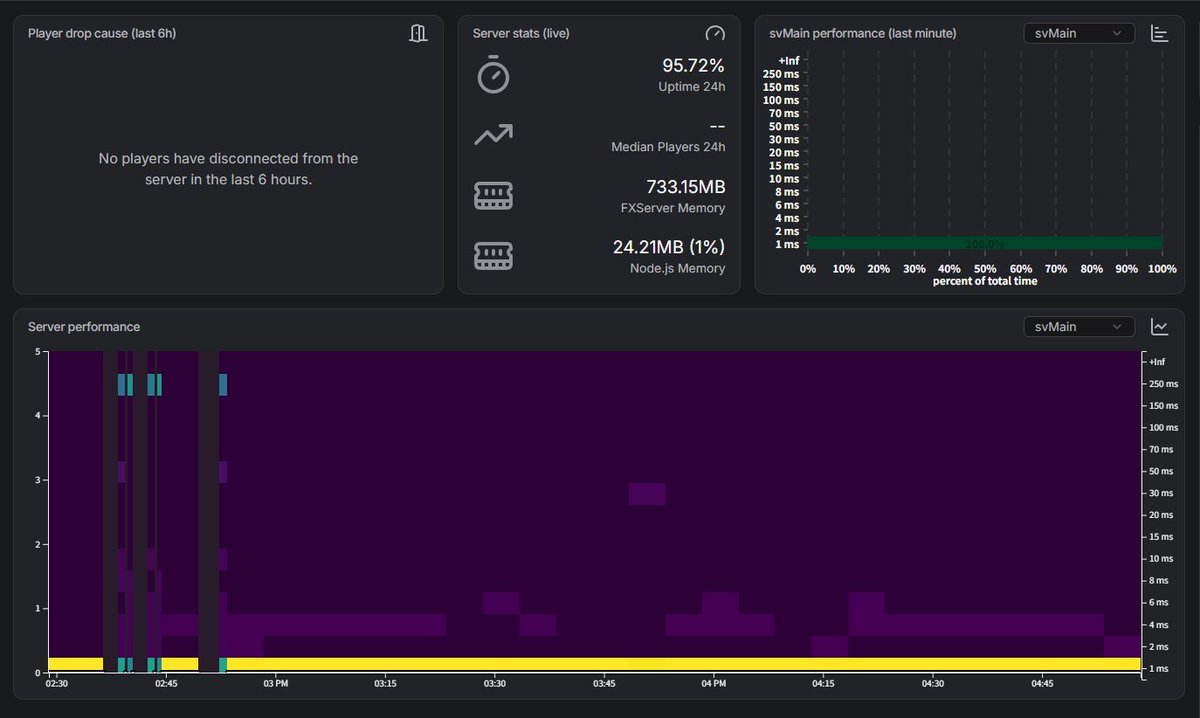Click the 733.15MB memory value

686,186
